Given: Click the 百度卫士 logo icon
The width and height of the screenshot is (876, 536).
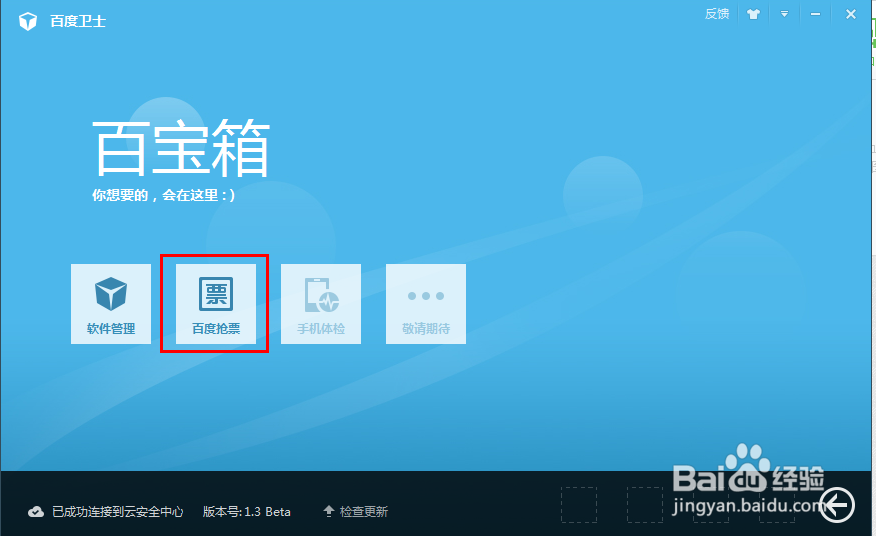Looking at the screenshot, I should [28, 21].
